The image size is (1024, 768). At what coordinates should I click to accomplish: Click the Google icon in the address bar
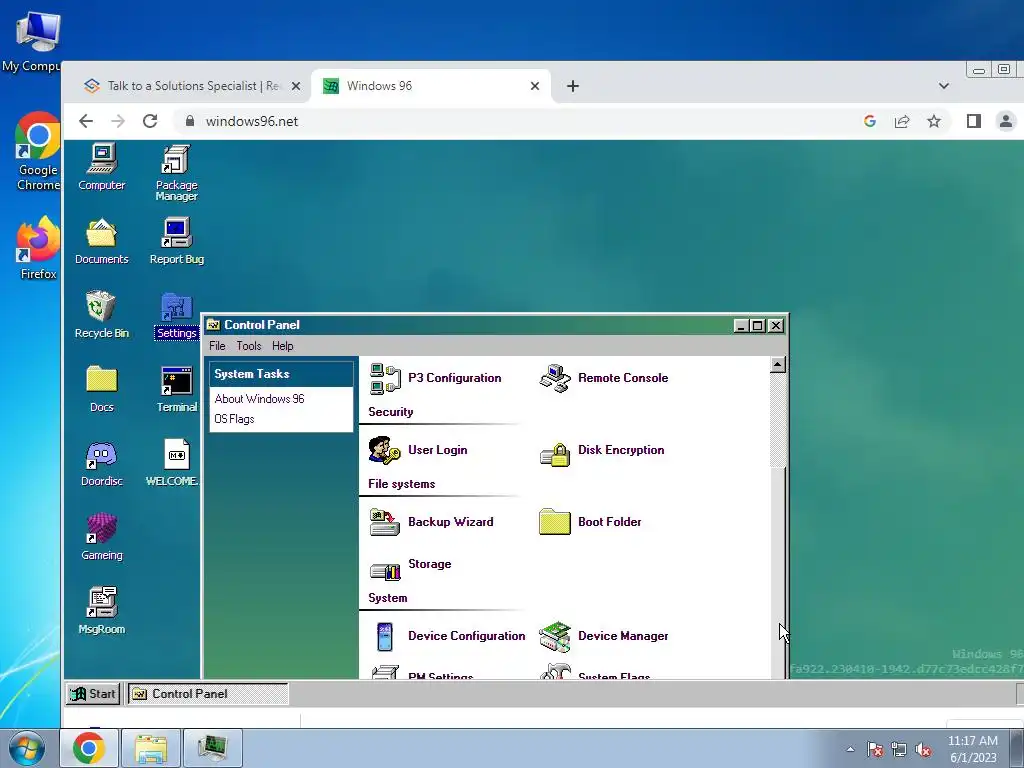[870, 121]
